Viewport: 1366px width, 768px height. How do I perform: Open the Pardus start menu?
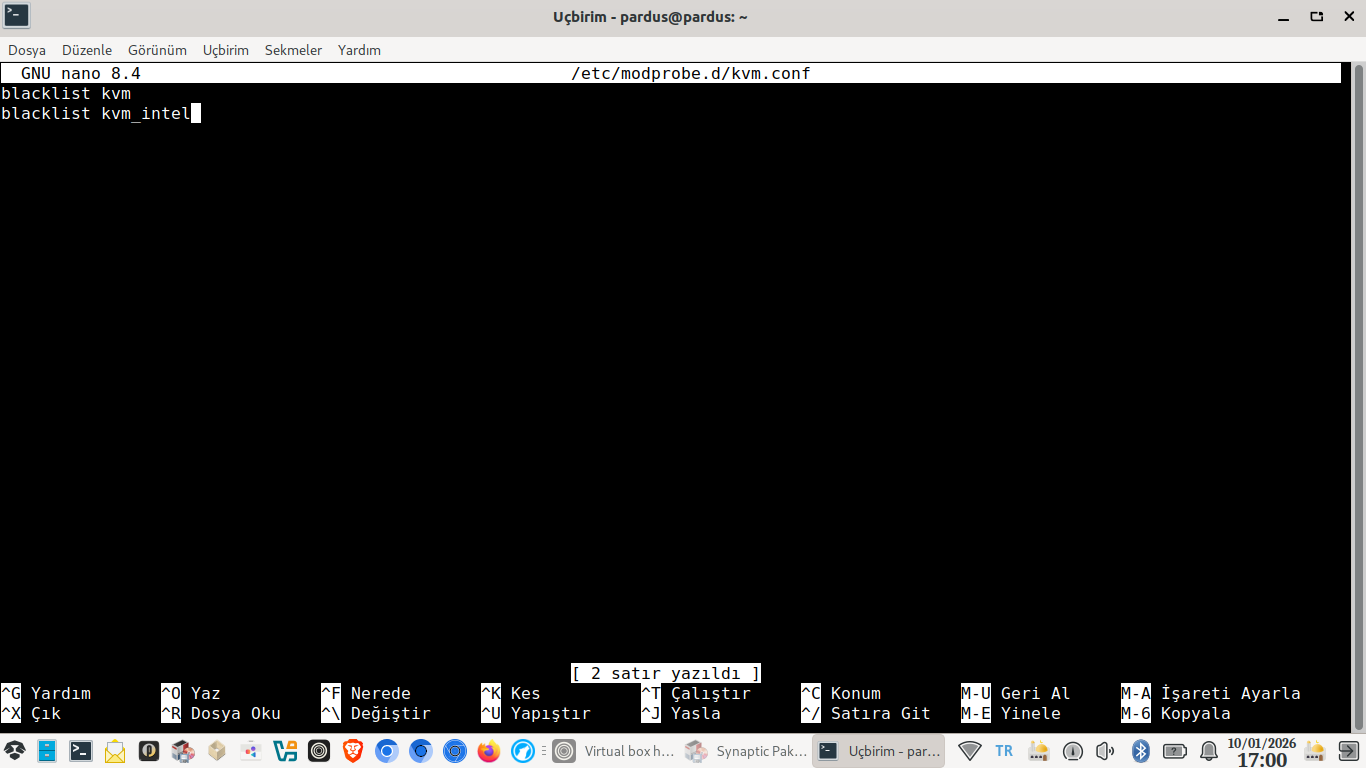(x=15, y=751)
